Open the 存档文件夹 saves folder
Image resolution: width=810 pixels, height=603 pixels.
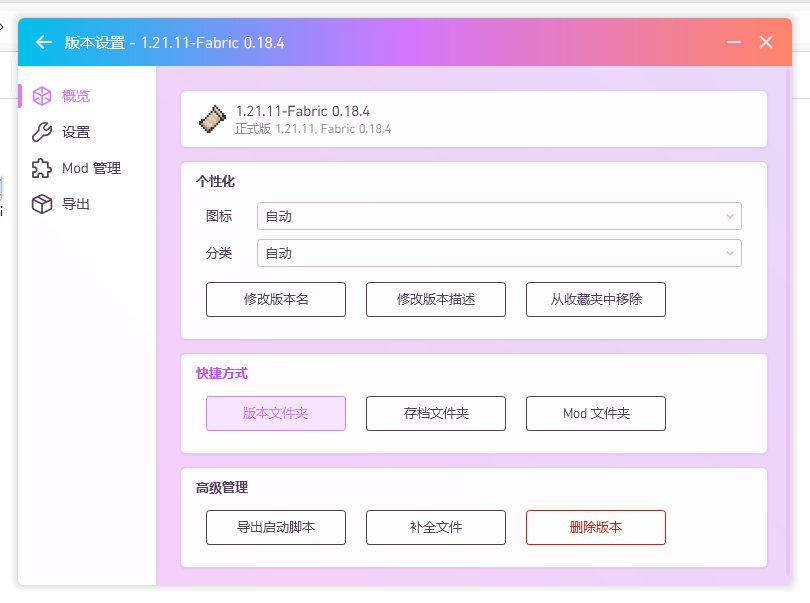436,413
